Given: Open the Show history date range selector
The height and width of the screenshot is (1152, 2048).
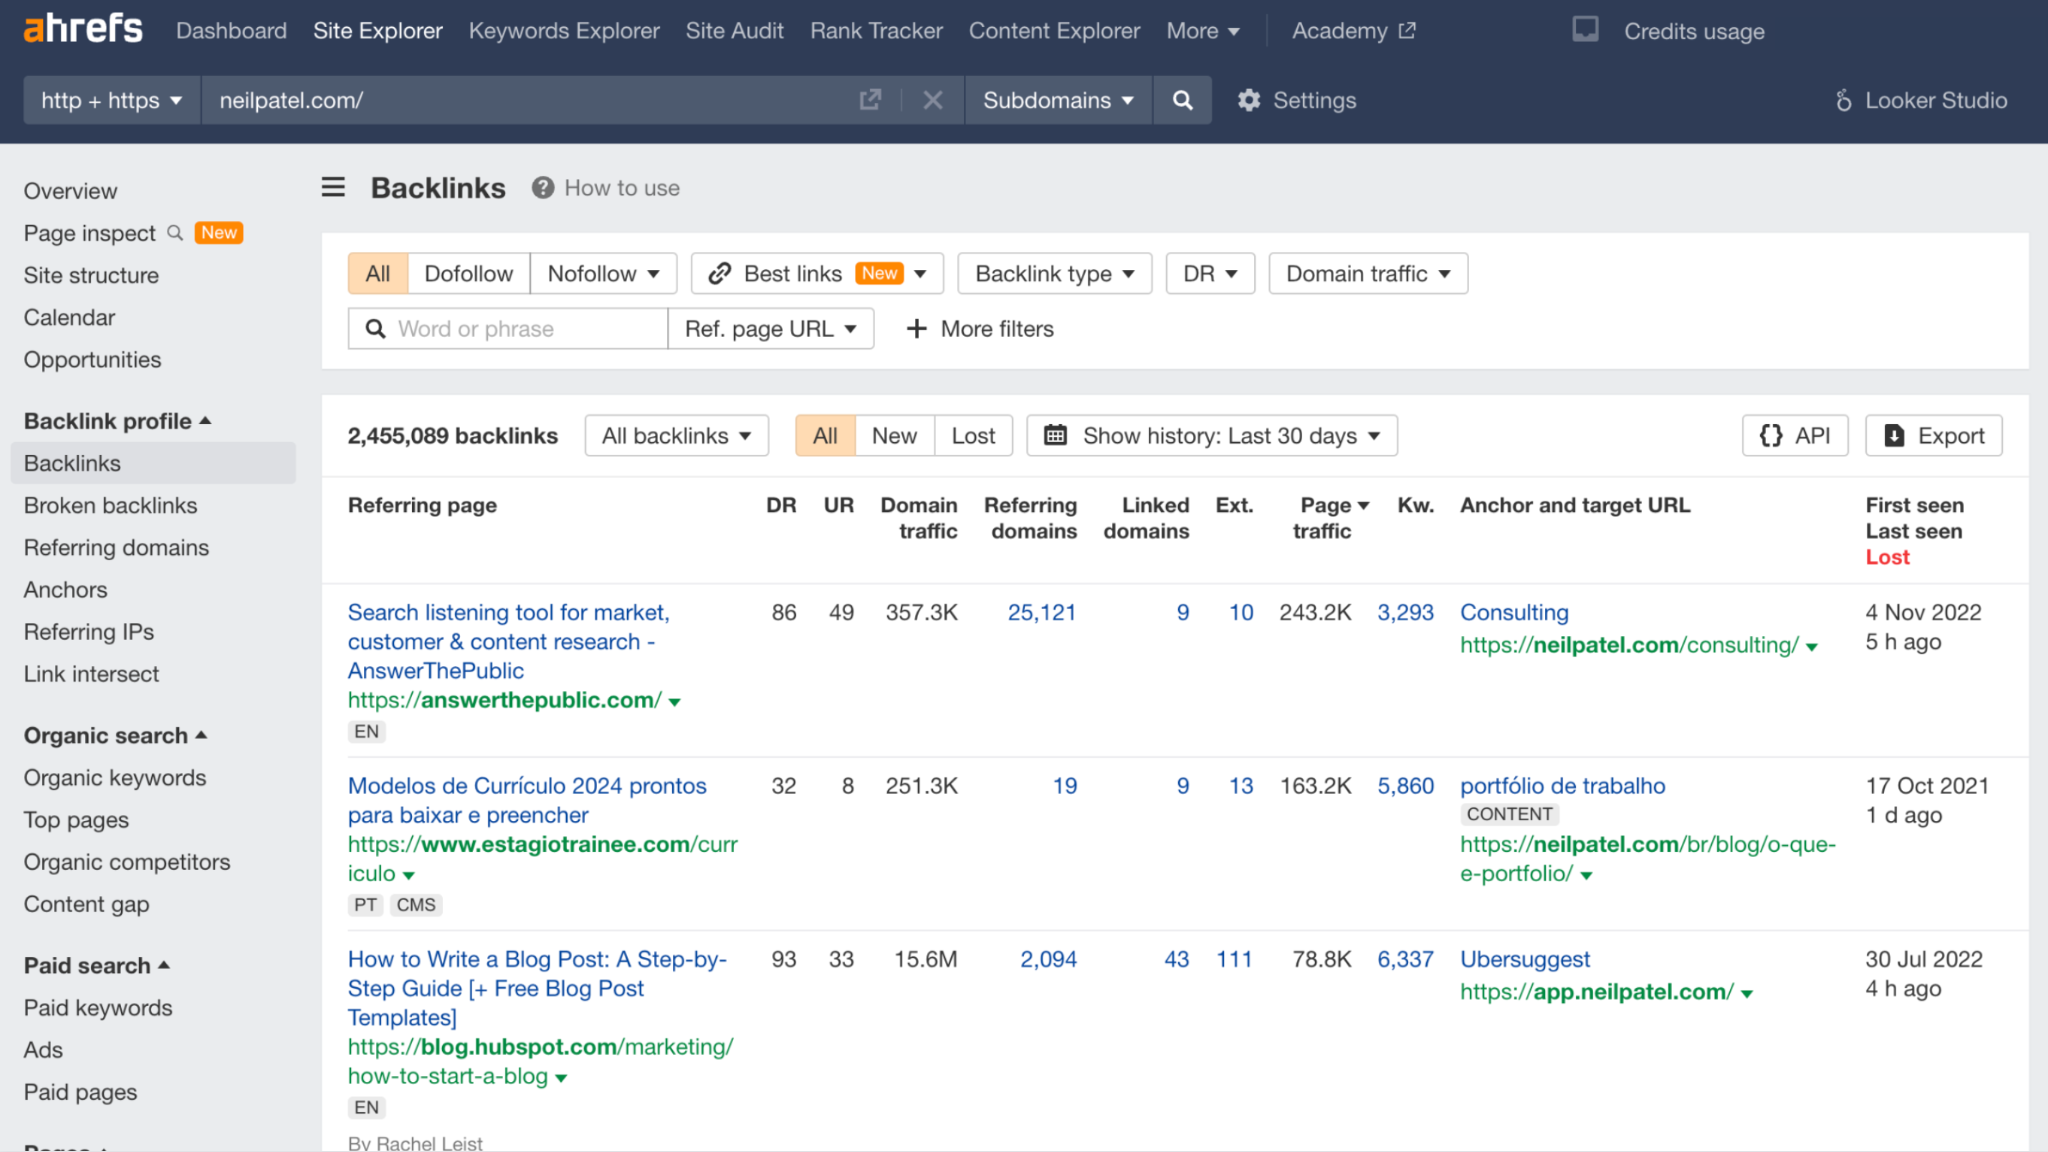Looking at the screenshot, I should coord(1211,435).
